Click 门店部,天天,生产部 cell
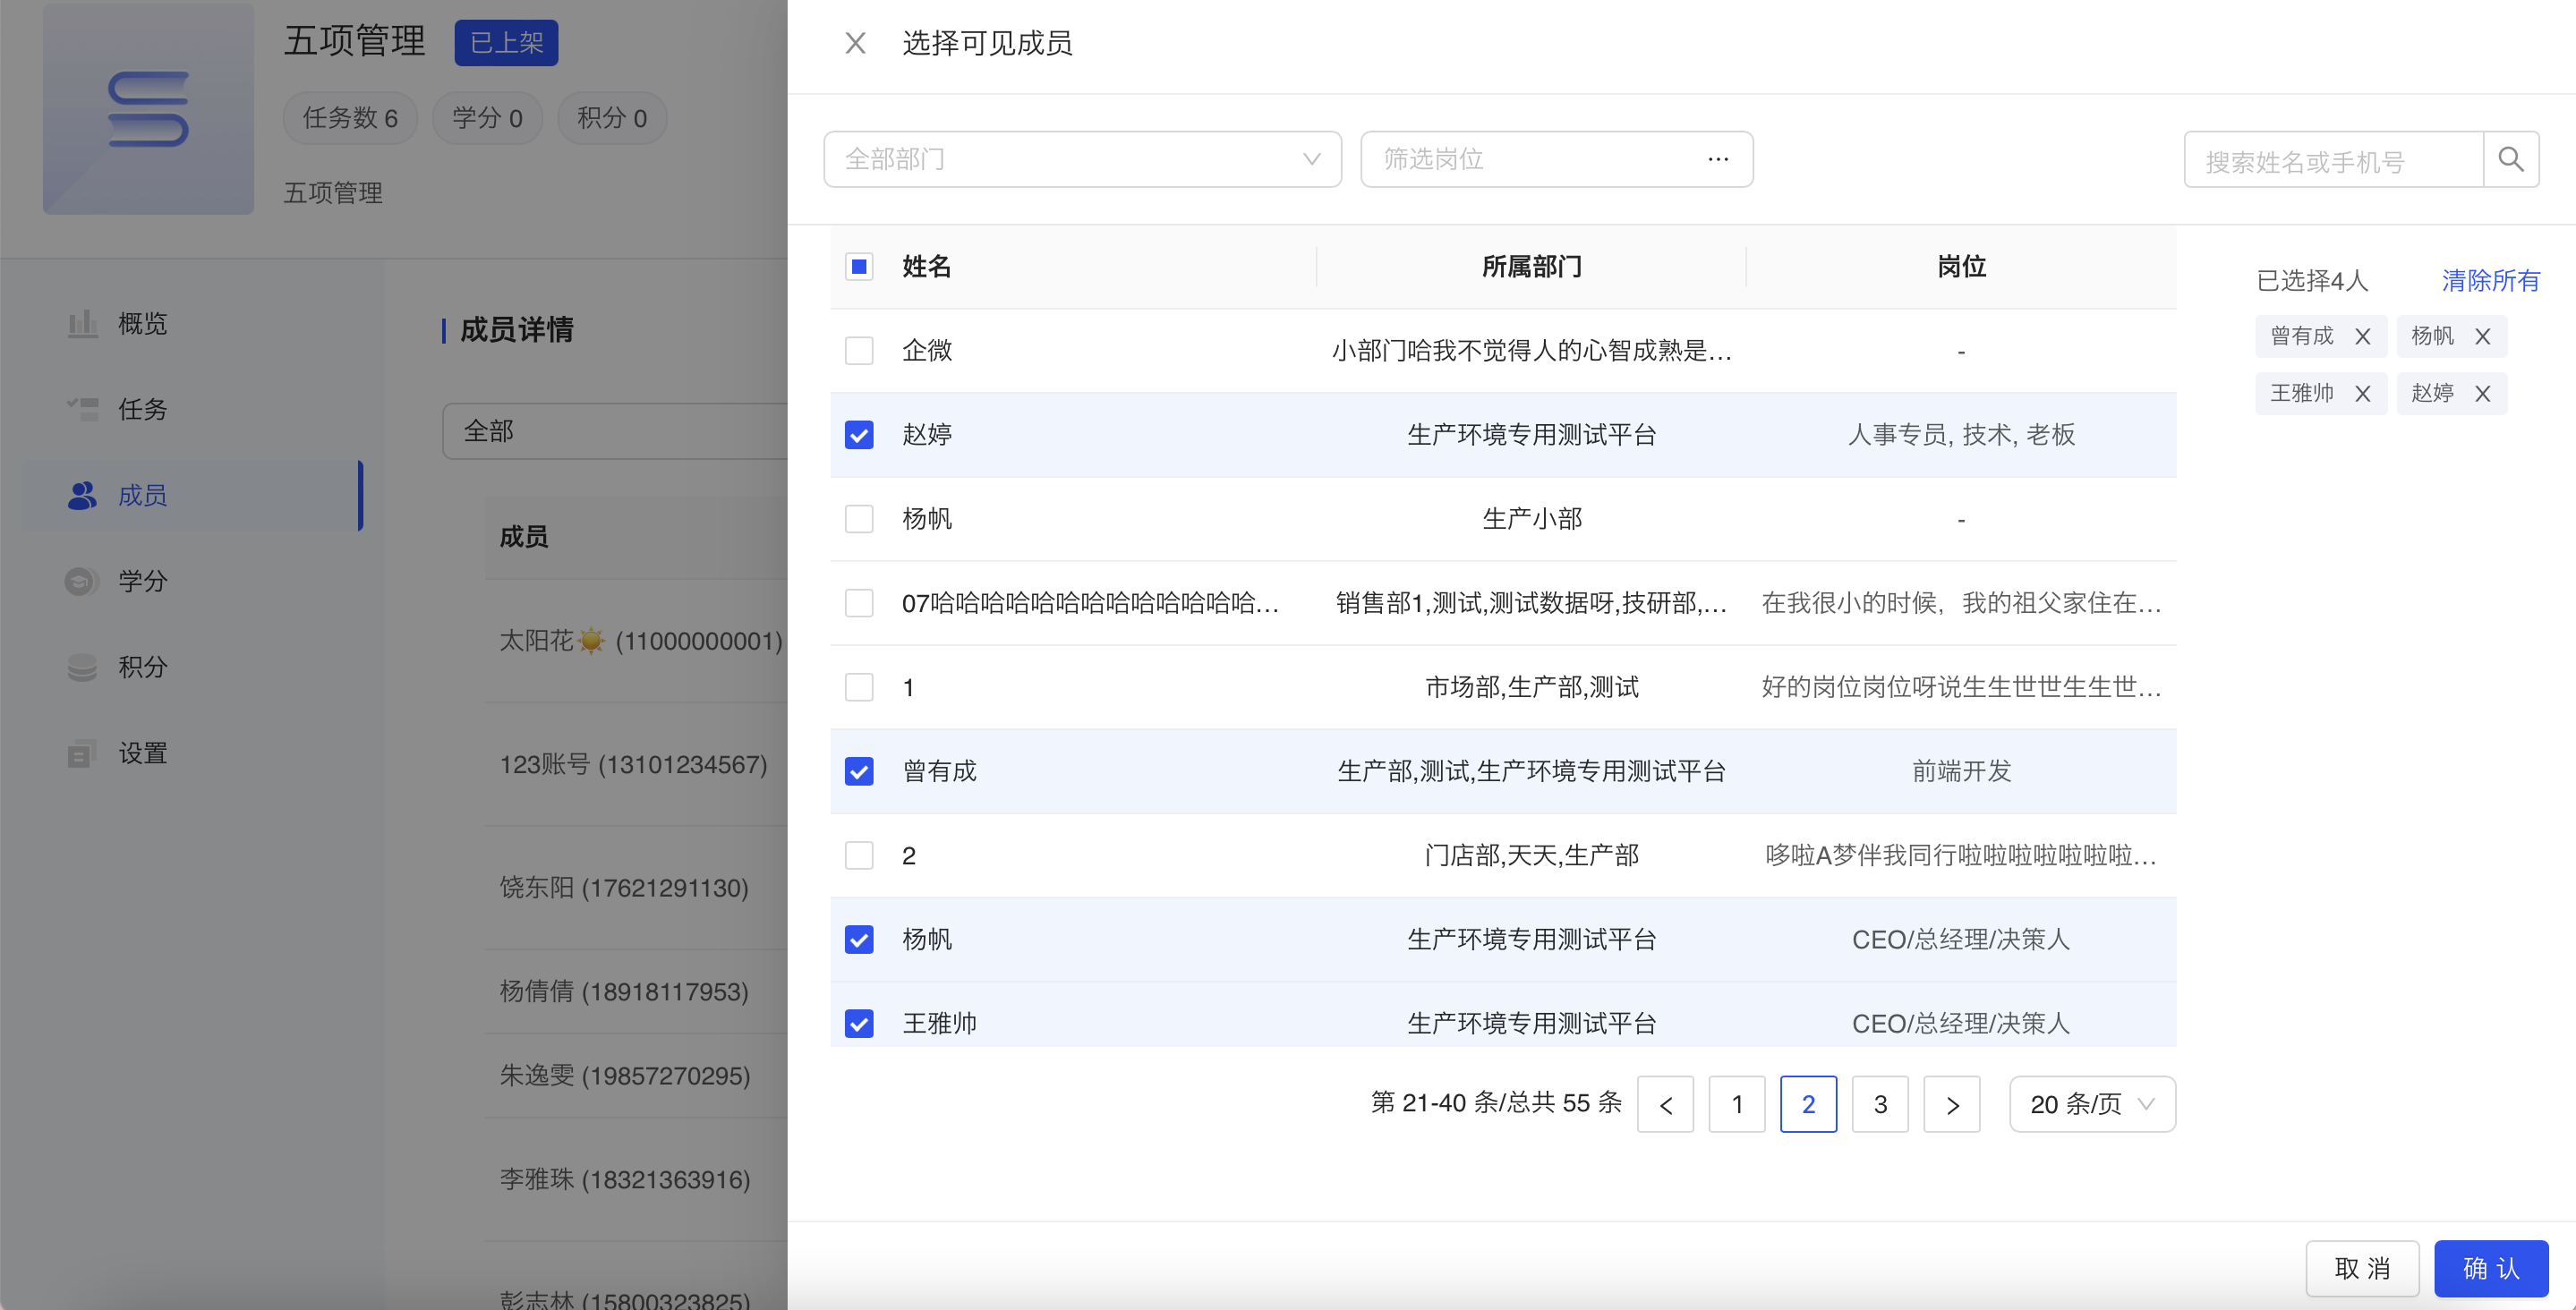The width and height of the screenshot is (2576, 1310). 1532,855
